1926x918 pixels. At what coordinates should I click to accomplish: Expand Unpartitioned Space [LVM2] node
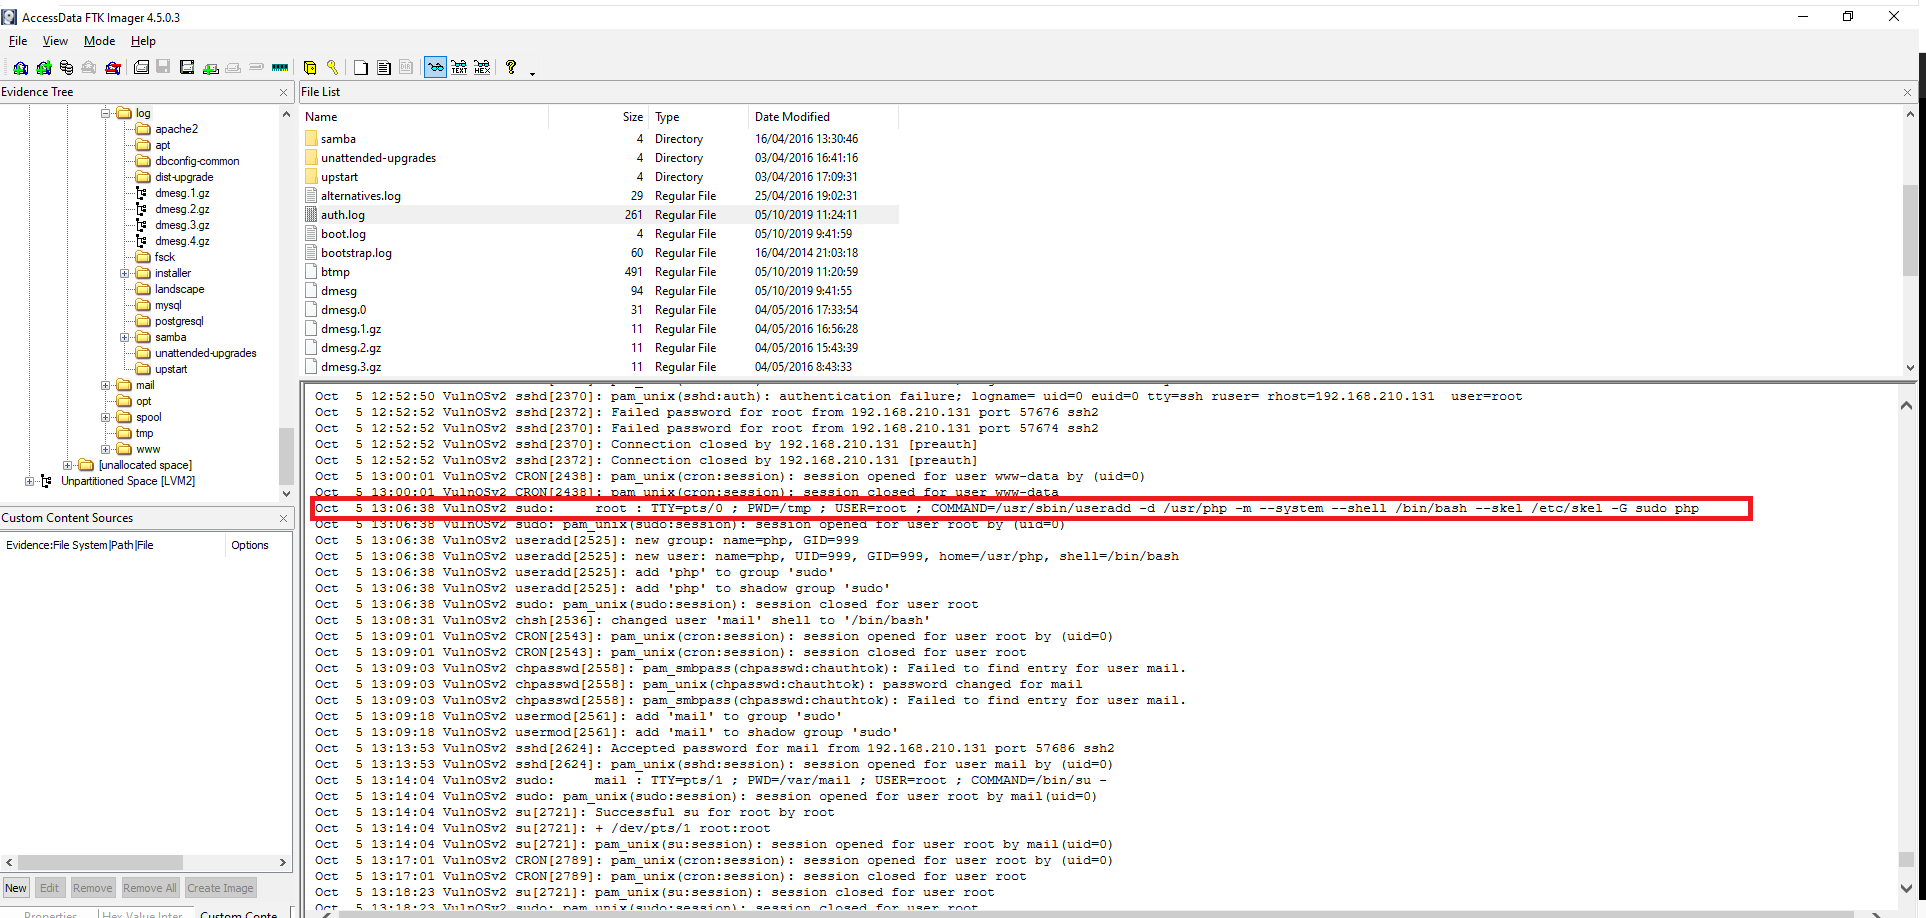pos(29,481)
